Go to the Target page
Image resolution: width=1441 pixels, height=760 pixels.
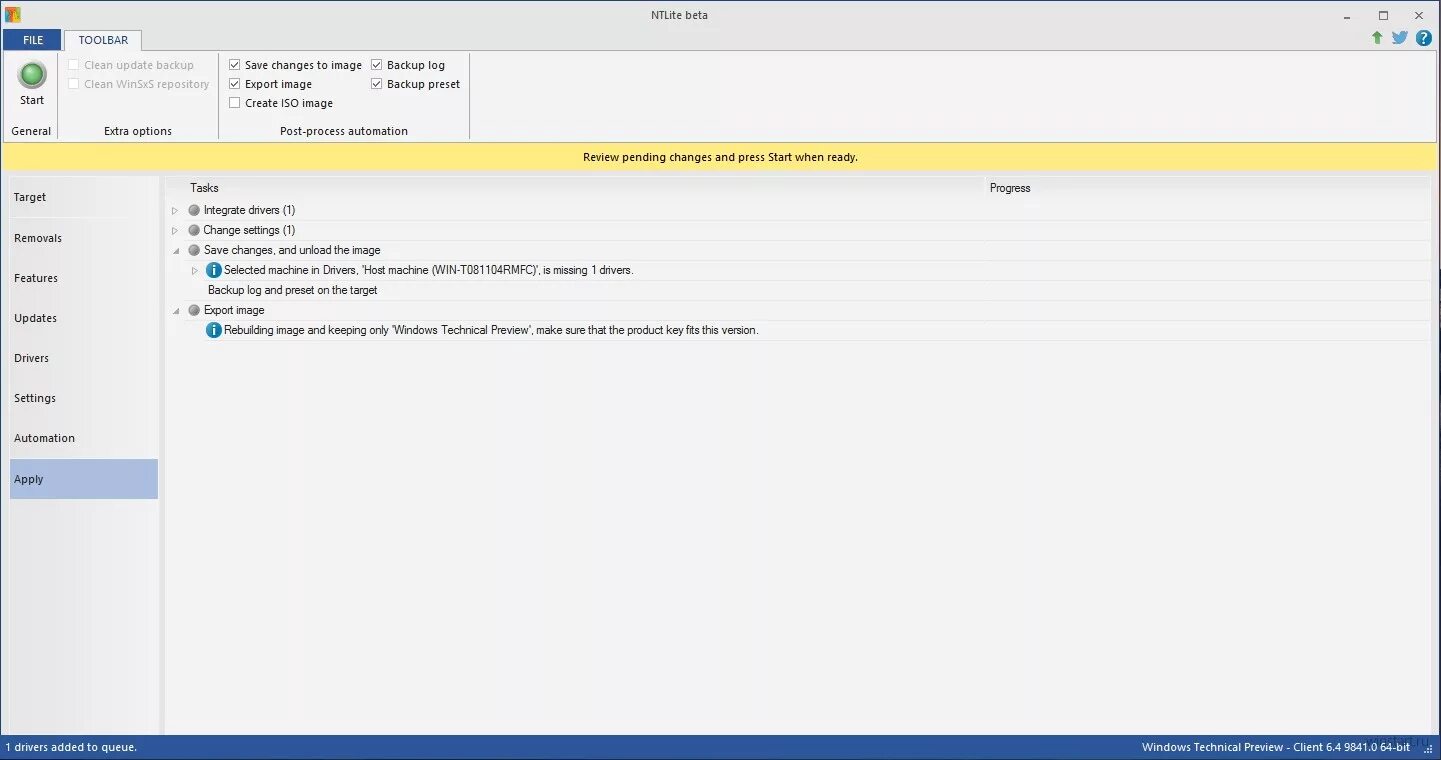coord(84,197)
